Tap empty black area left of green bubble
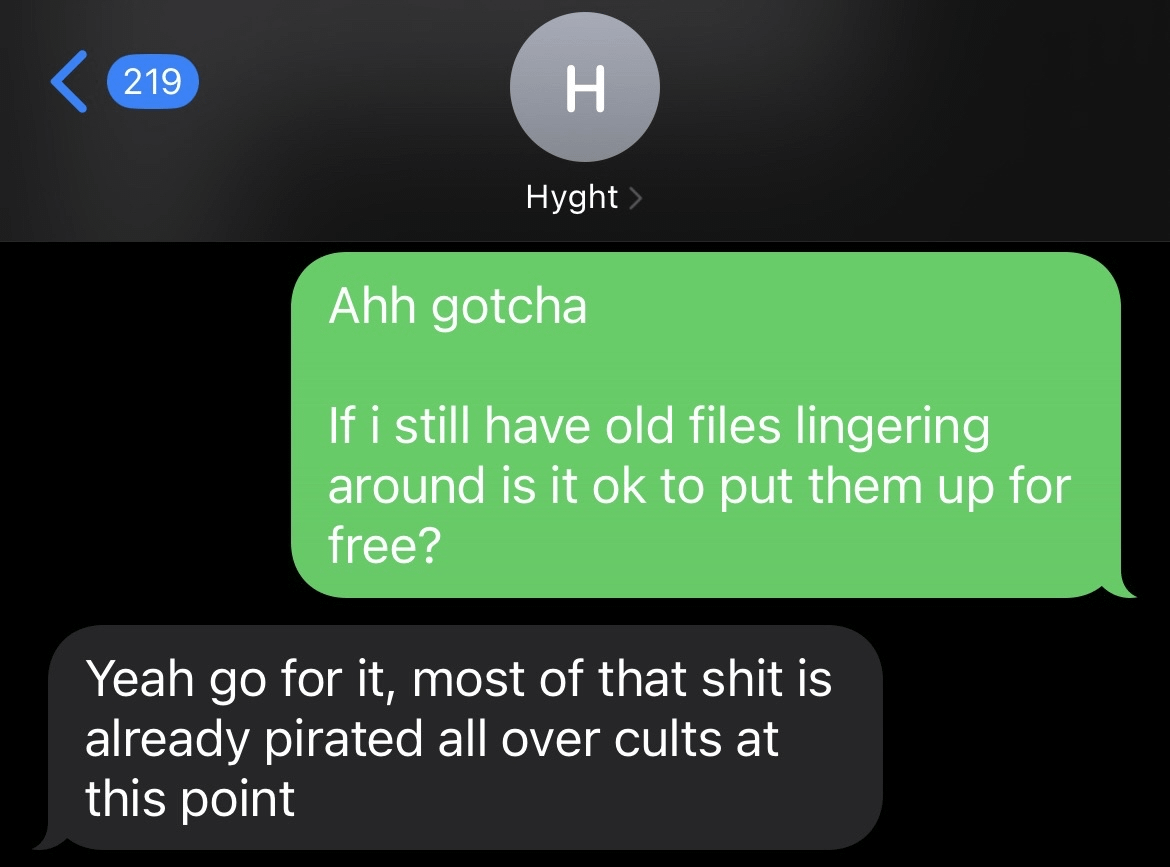The height and width of the screenshot is (867, 1170). pos(146,425)
